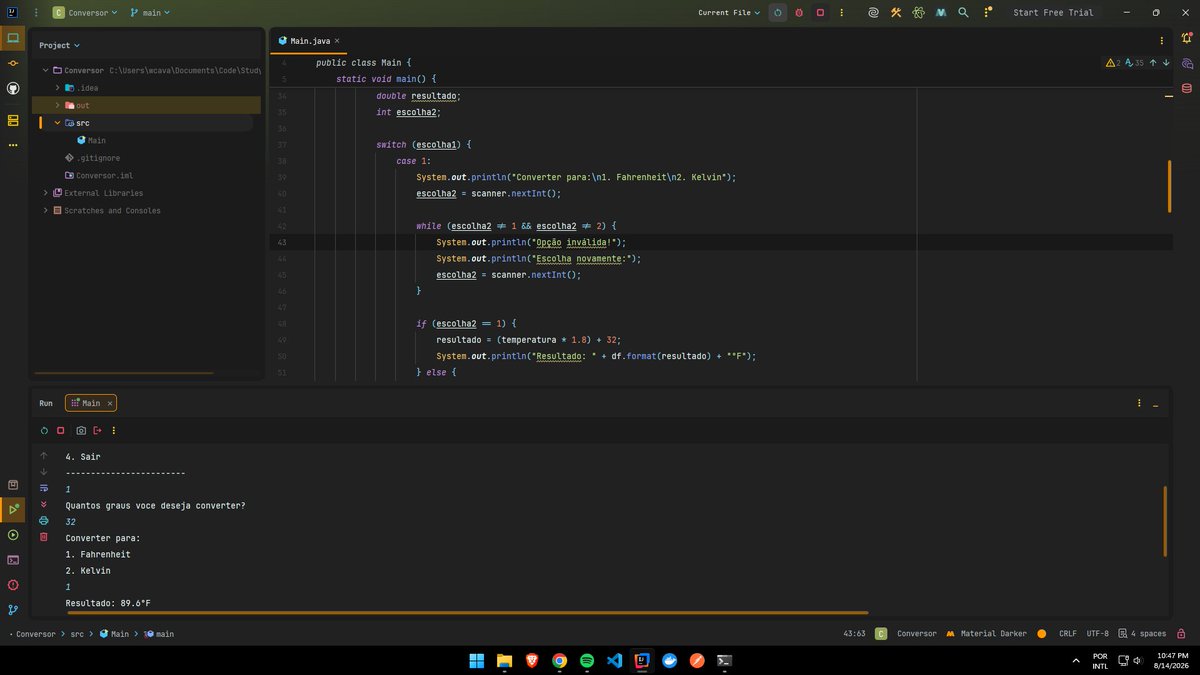The image size is (1200, 675).
Task: Toggle the Project tool window icon
Action: 13,38
